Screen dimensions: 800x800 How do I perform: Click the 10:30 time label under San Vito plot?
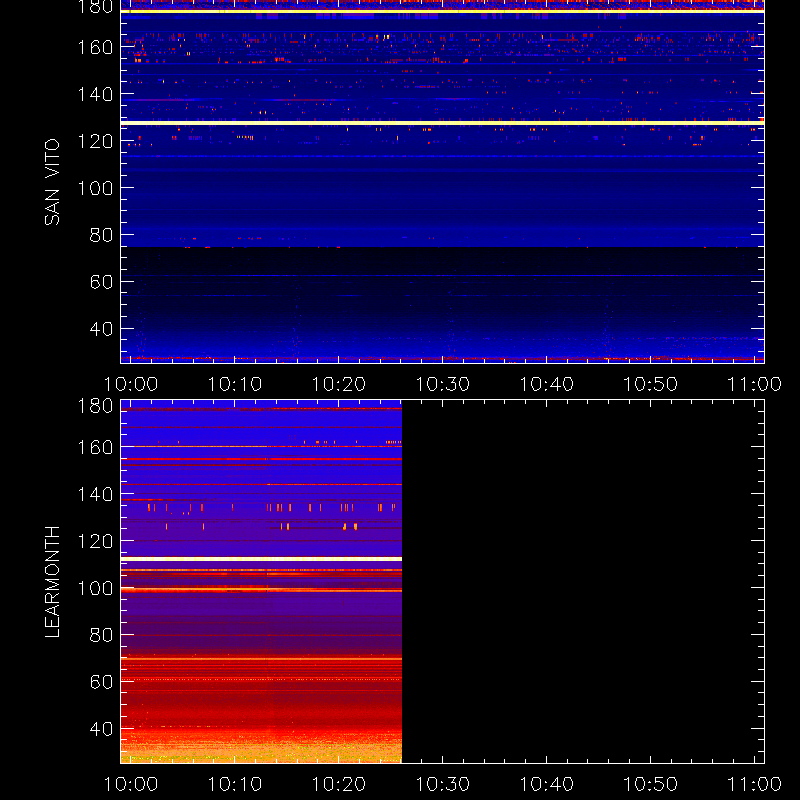(443, 384)
